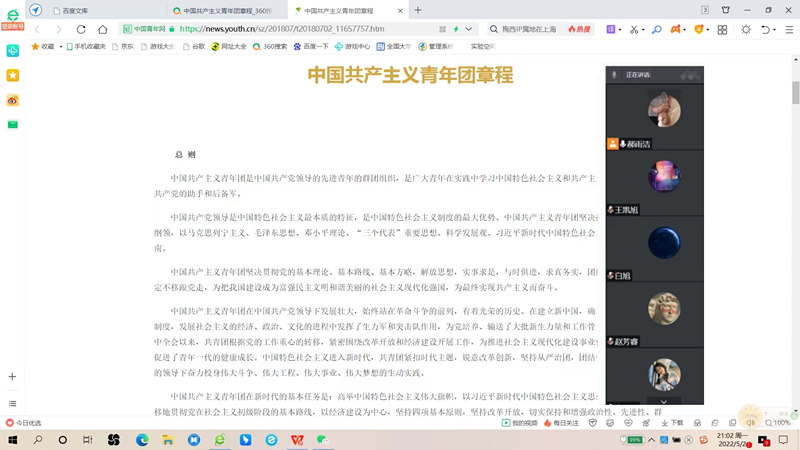This screenshot has height=450, width=800.
Task: Click the news.youth.cn URL address bar
Action: 282,29
